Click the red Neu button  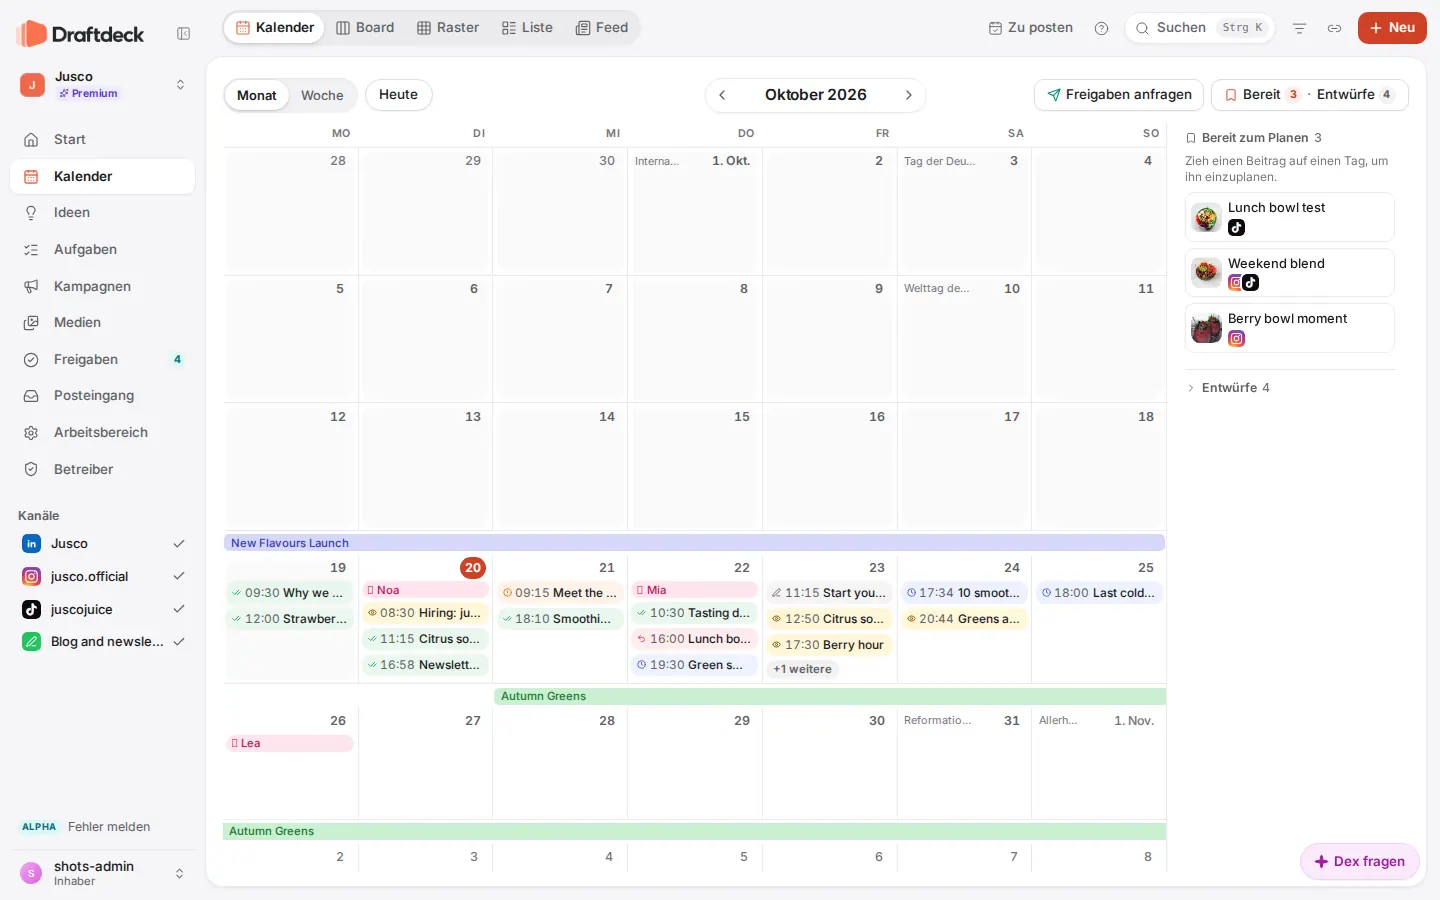(x=1392, y=28)
